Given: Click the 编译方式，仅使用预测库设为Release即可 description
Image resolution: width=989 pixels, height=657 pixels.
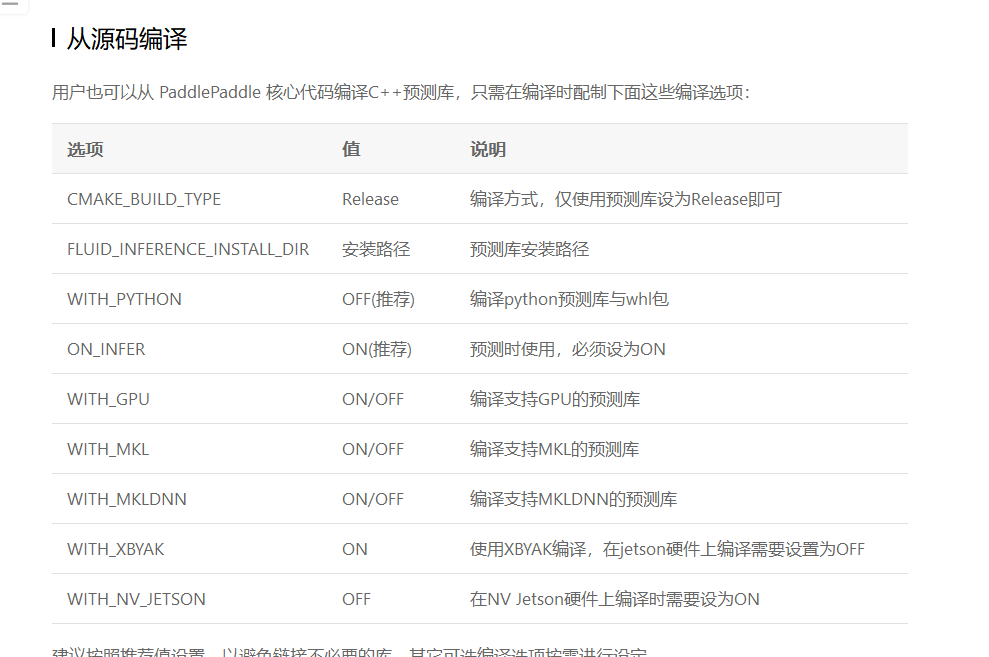Looking at the screenshot, I should 626,199.
